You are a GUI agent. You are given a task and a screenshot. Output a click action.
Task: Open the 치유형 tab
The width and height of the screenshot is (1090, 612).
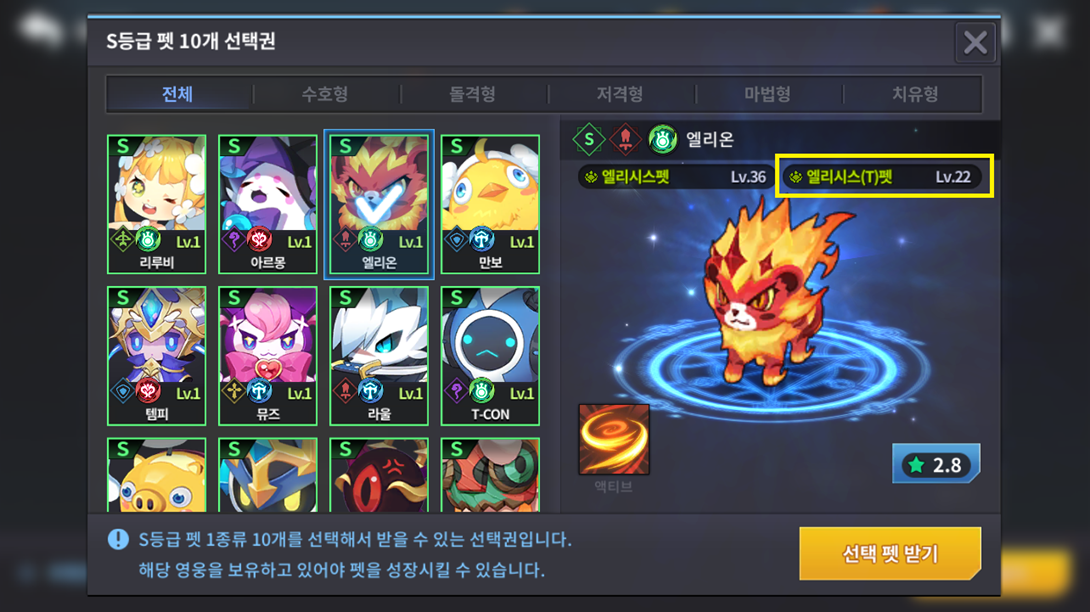pos(915,94)
